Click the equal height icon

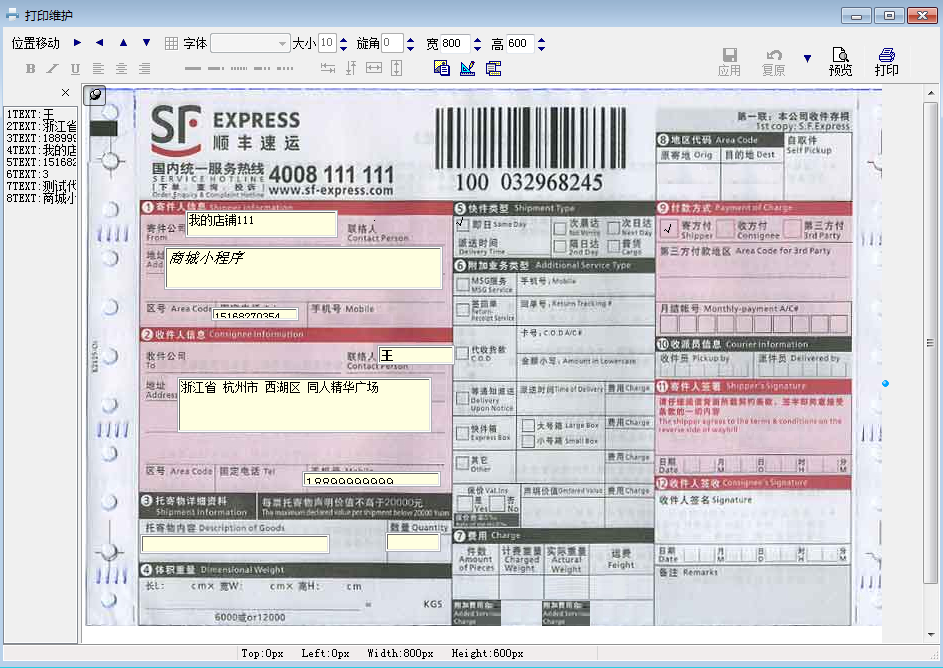396,69
